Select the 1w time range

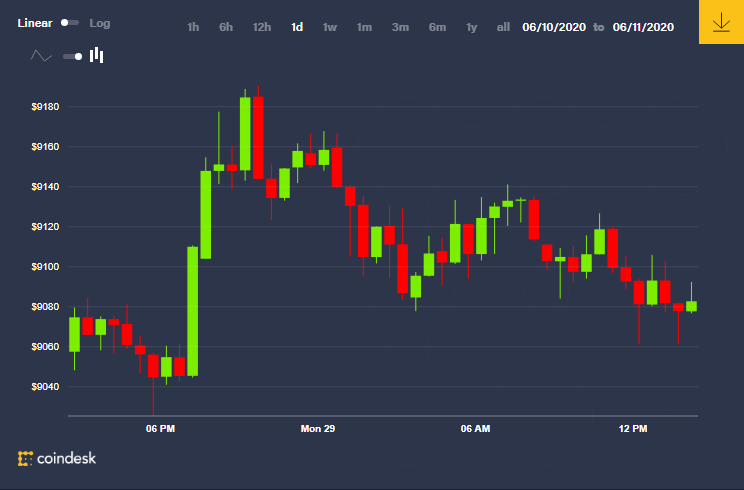pyautogui.click(x=330, y=27)
